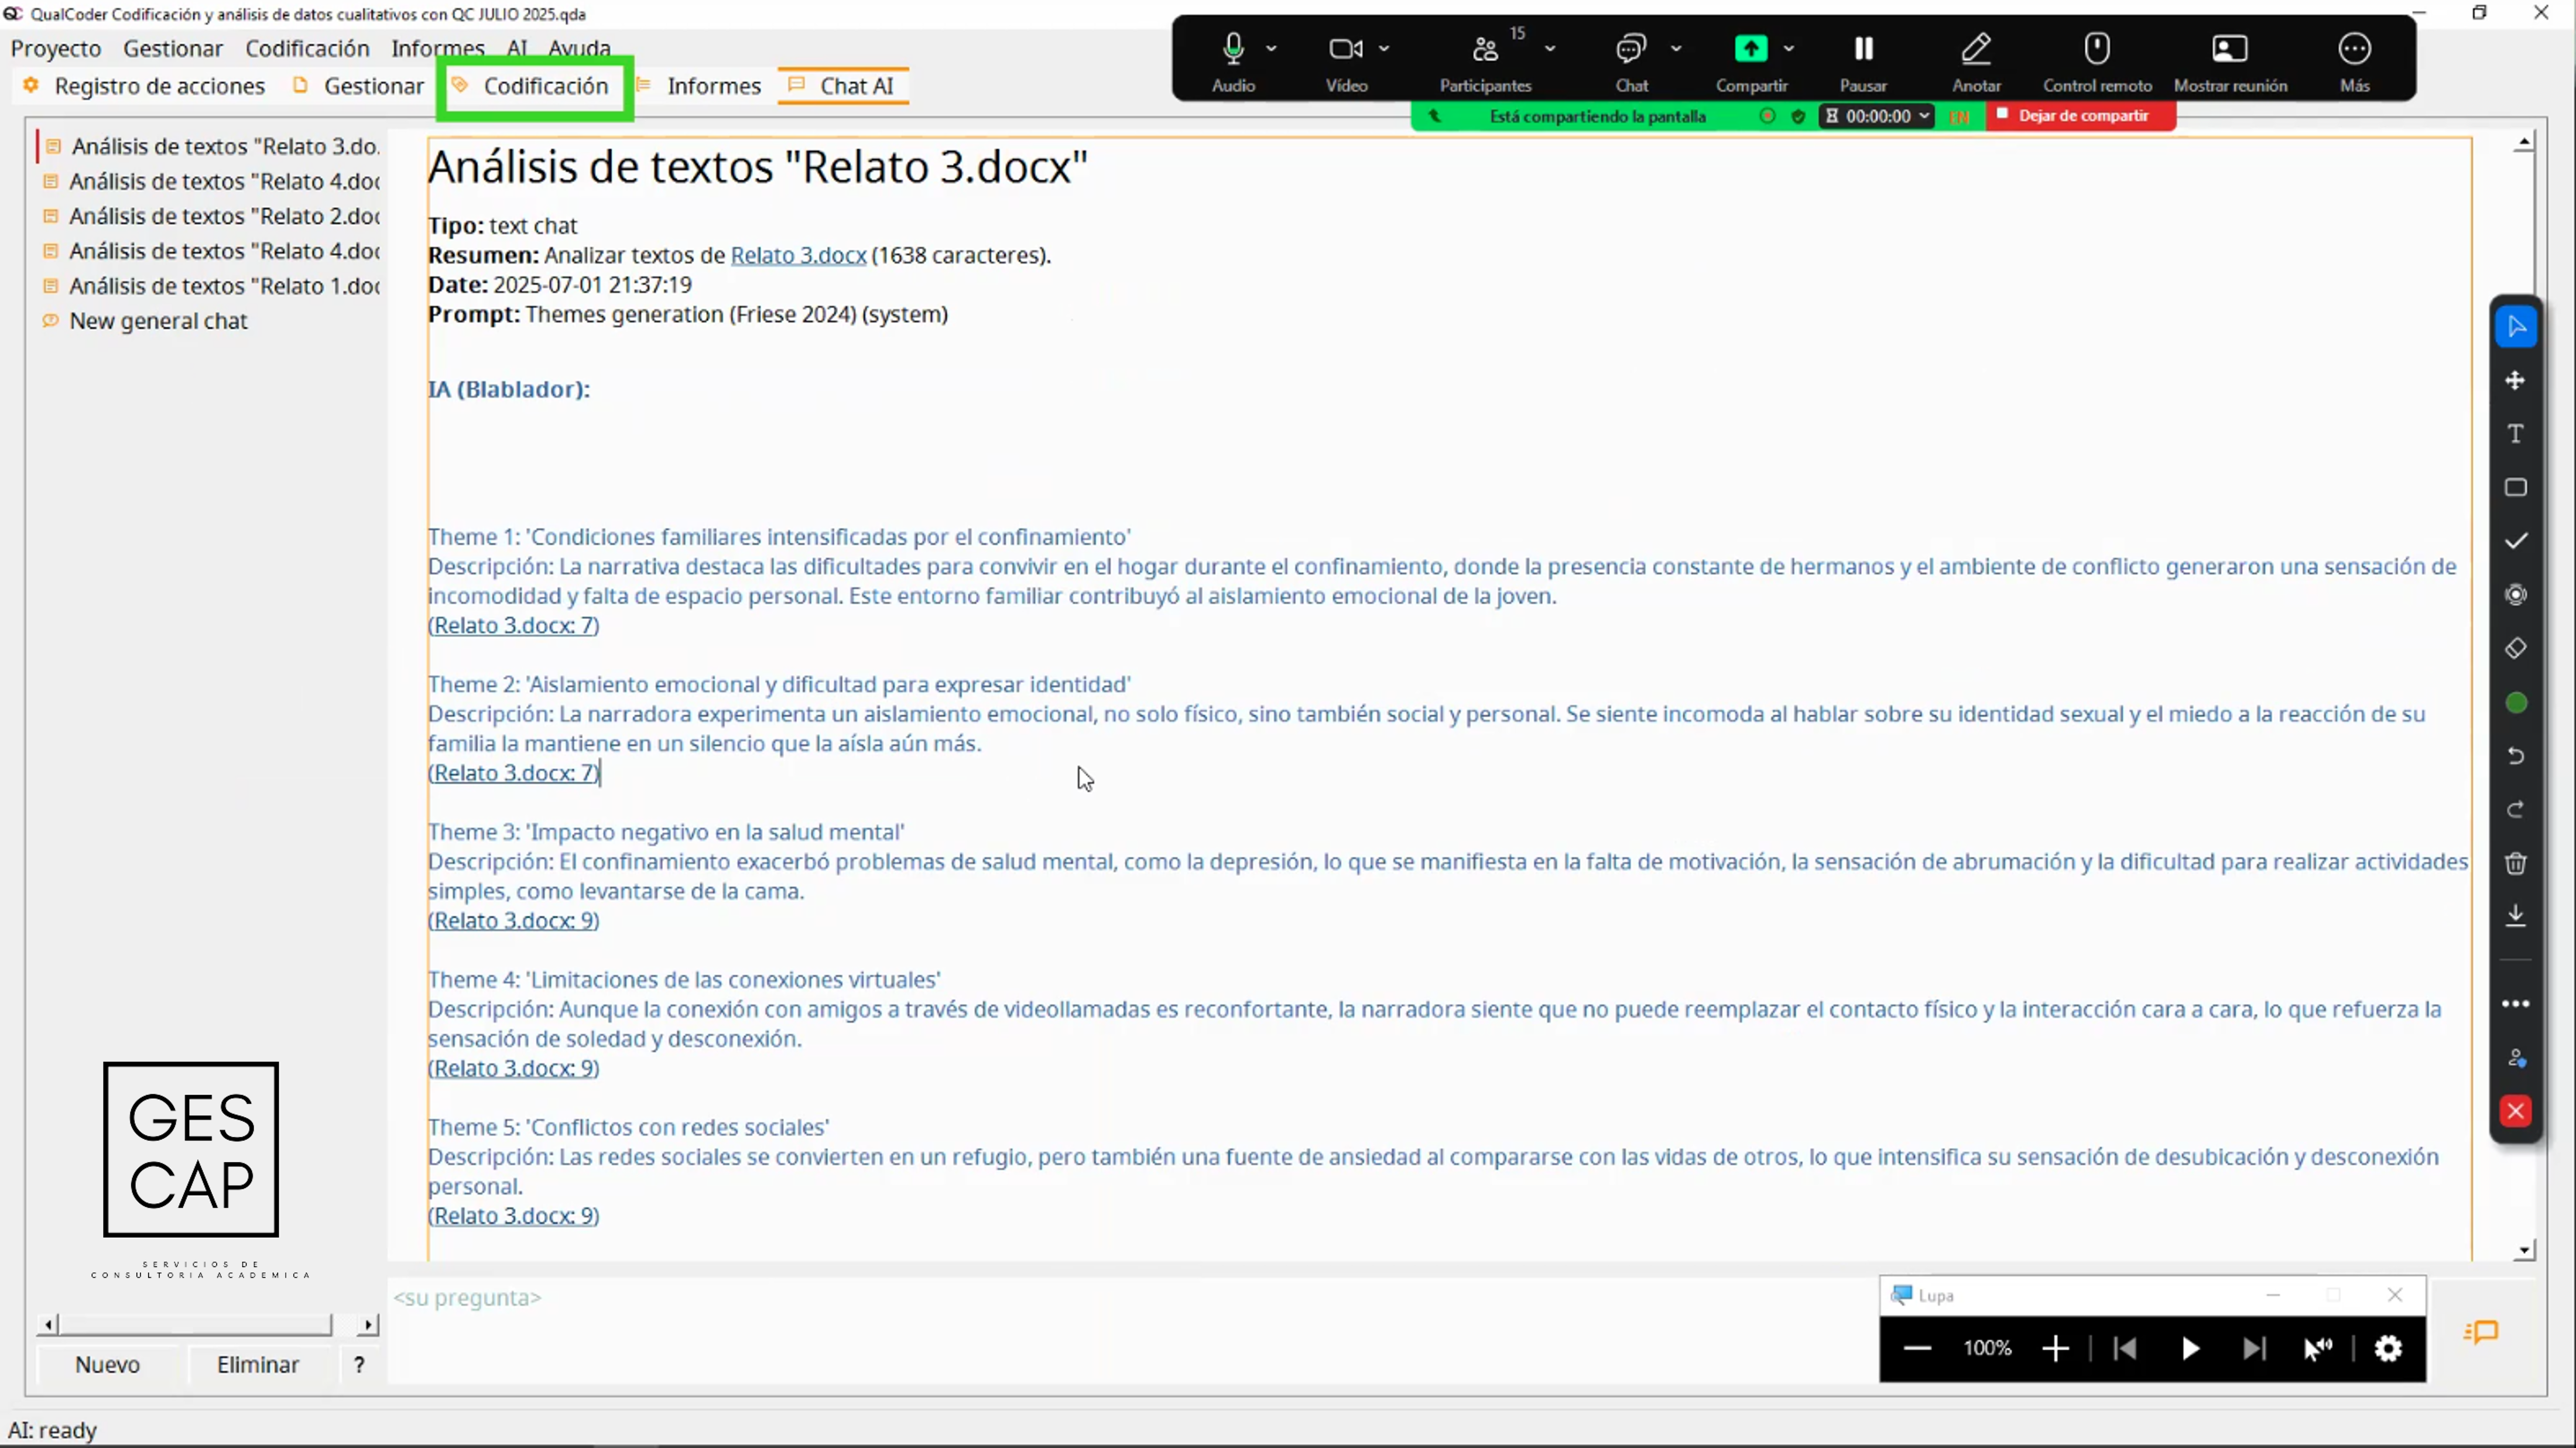This screenshot has width=2576, height=1448.
Task: Open the Relato 3.docx link in Resumen
Action: coord(798,255)
